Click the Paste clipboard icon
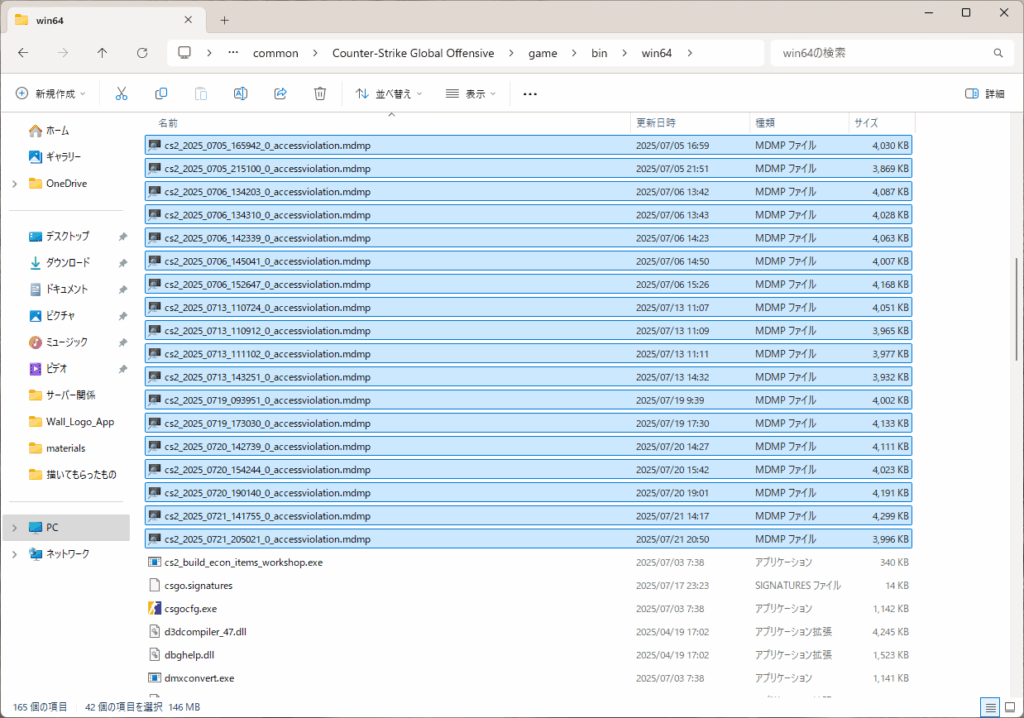This screenshot has width=1024, height=718. [200, 93]
